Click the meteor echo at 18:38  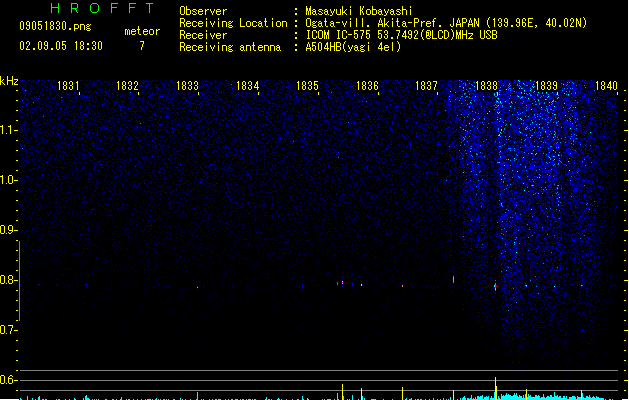coord(495,286)
